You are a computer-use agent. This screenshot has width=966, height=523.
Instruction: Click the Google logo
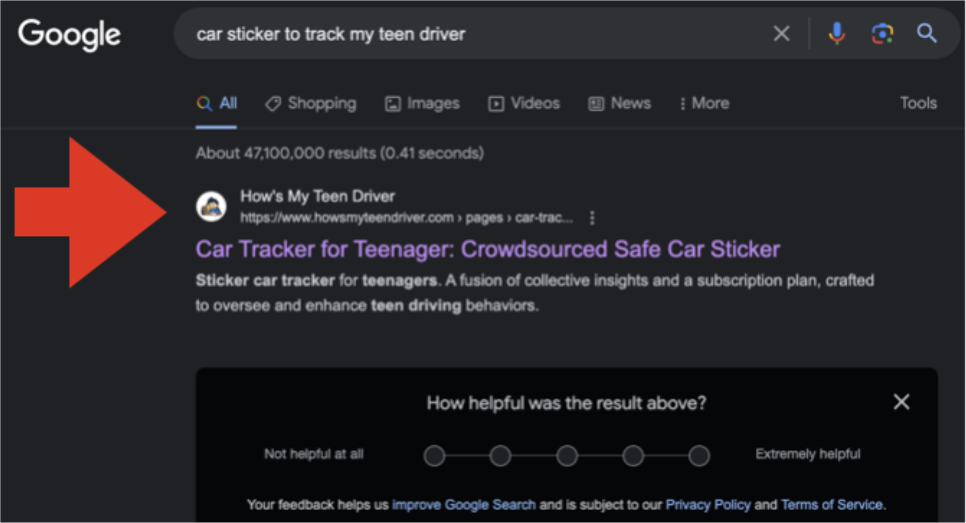(69, 35)
